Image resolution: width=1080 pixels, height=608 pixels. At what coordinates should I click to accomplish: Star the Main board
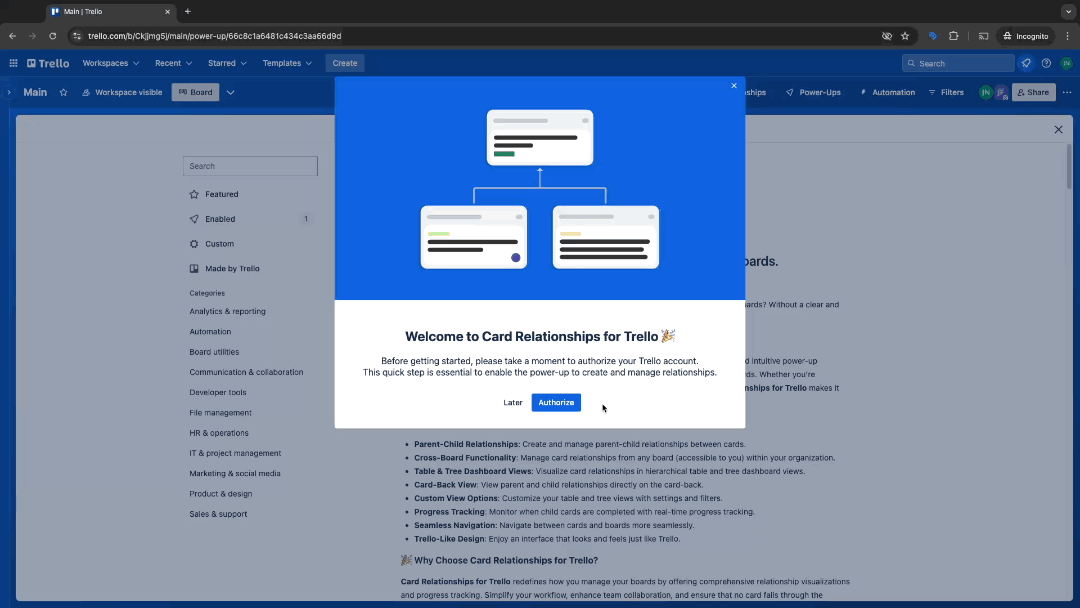coord(63,91)
